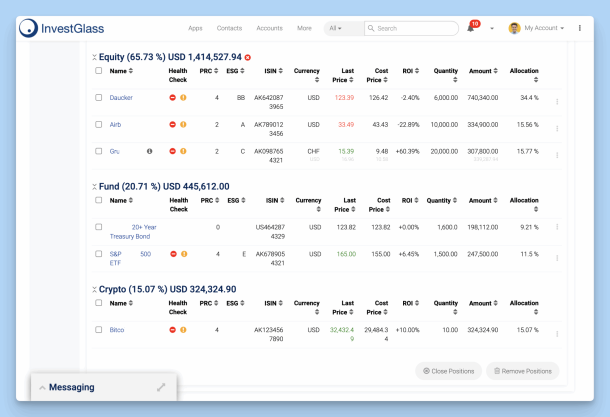The height and width of the screenshot is (417, 610).
Task: Check the Bitco row checkbox
Action: pyautogui.click(x=98, y=328)
